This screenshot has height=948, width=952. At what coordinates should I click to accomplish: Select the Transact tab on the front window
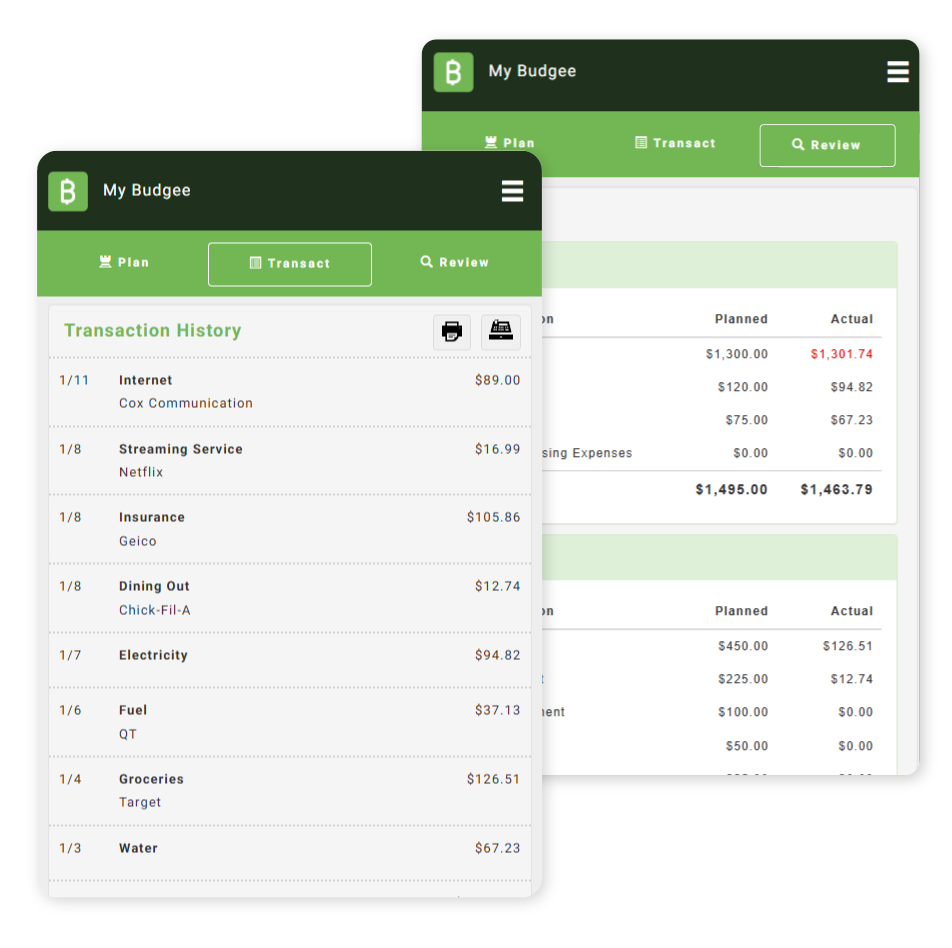(289, 263)
